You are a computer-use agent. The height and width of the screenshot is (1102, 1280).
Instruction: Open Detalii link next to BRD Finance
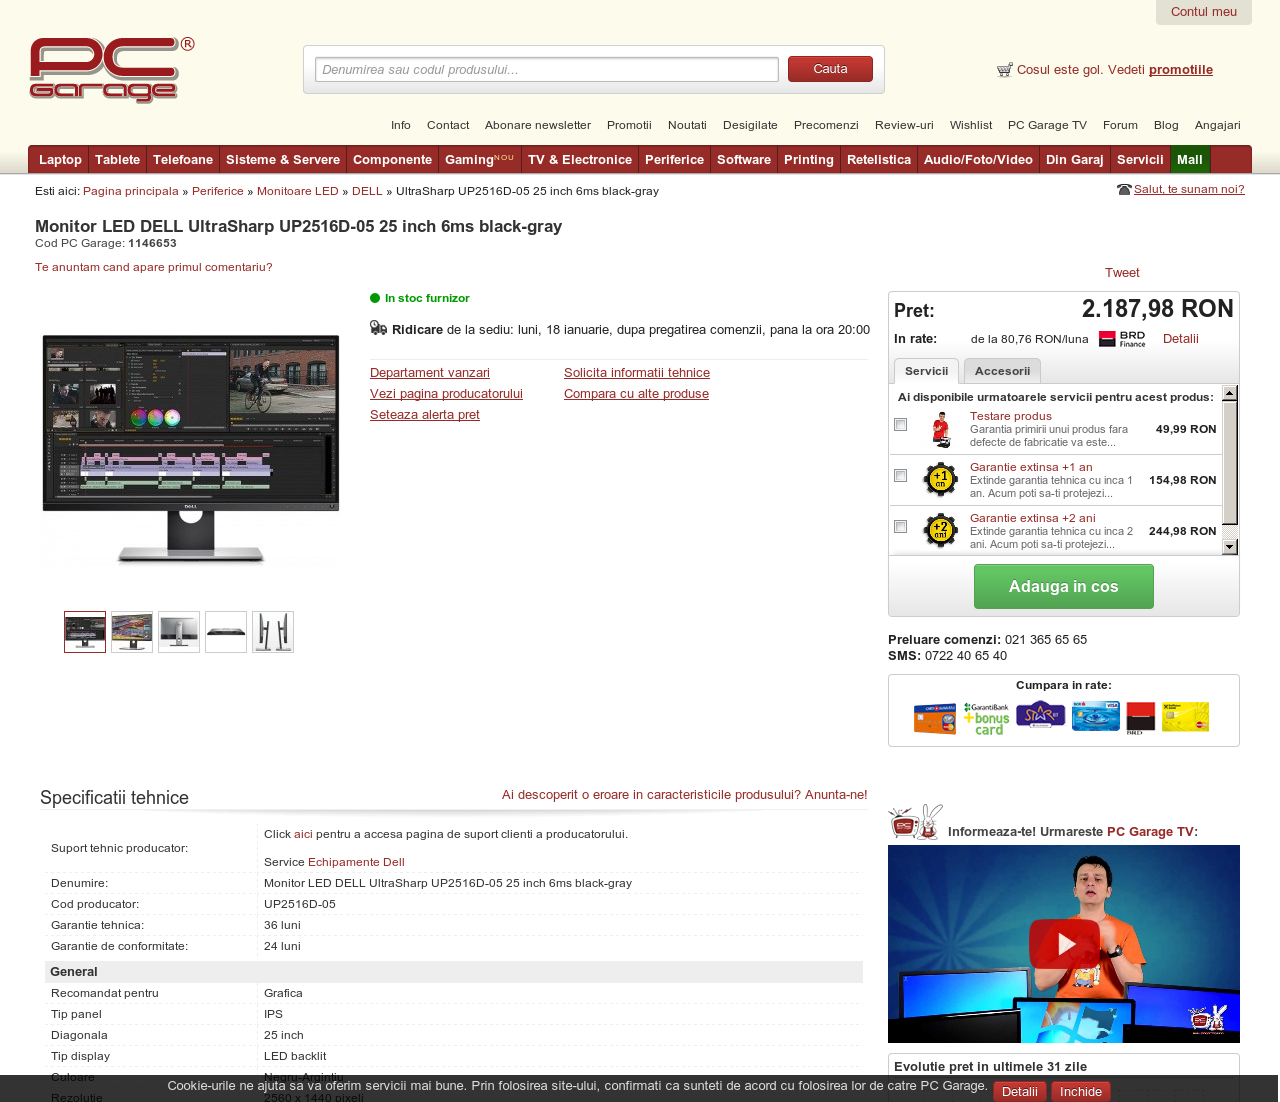click(x=1181, y=339)
